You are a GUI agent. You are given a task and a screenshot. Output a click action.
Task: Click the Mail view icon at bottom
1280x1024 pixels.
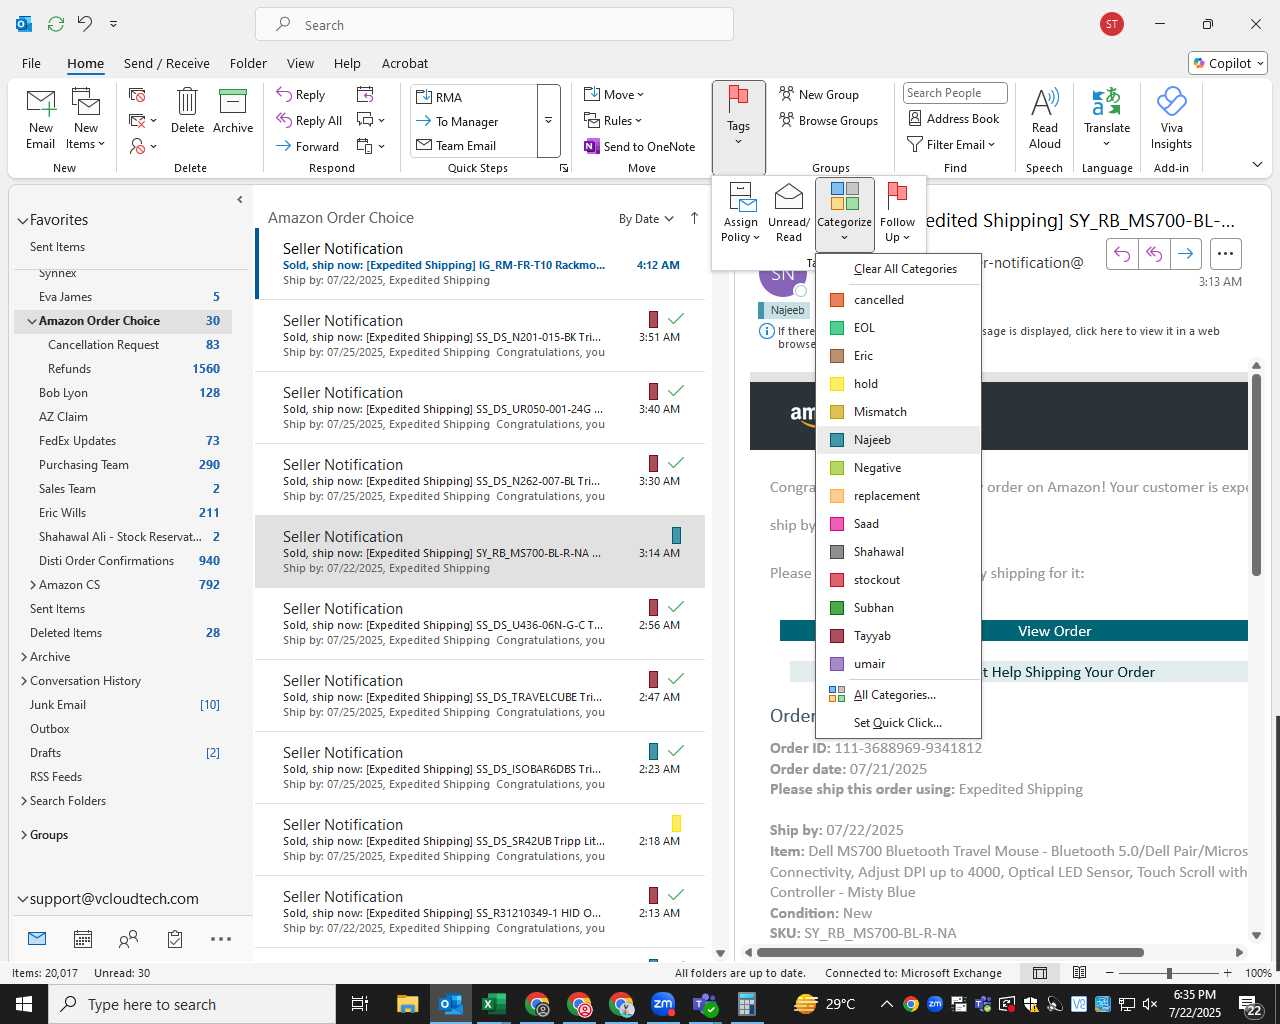(37, 939)
